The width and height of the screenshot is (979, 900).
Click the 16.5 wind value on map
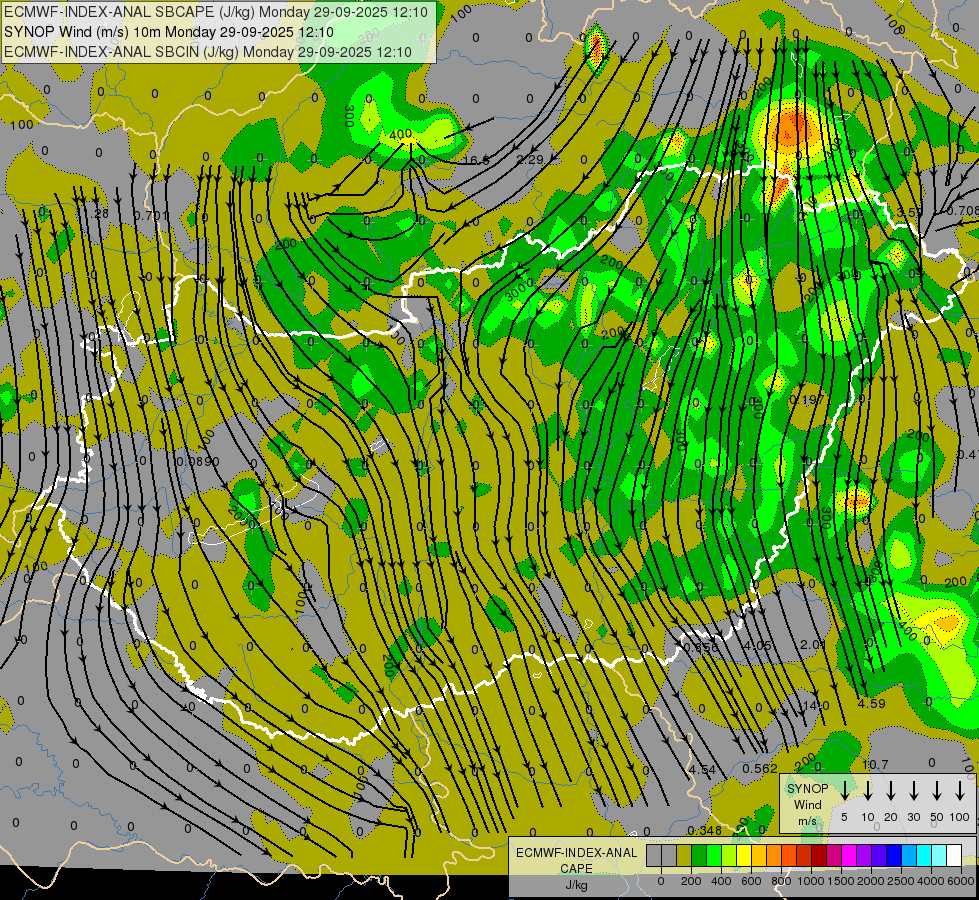[x=476, y=161]
